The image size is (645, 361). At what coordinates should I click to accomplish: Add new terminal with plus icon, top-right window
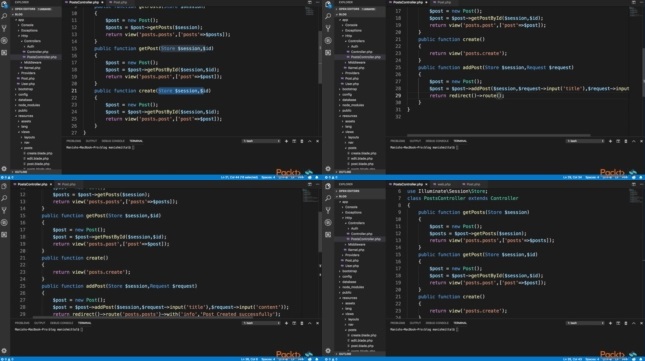point(610,141)
